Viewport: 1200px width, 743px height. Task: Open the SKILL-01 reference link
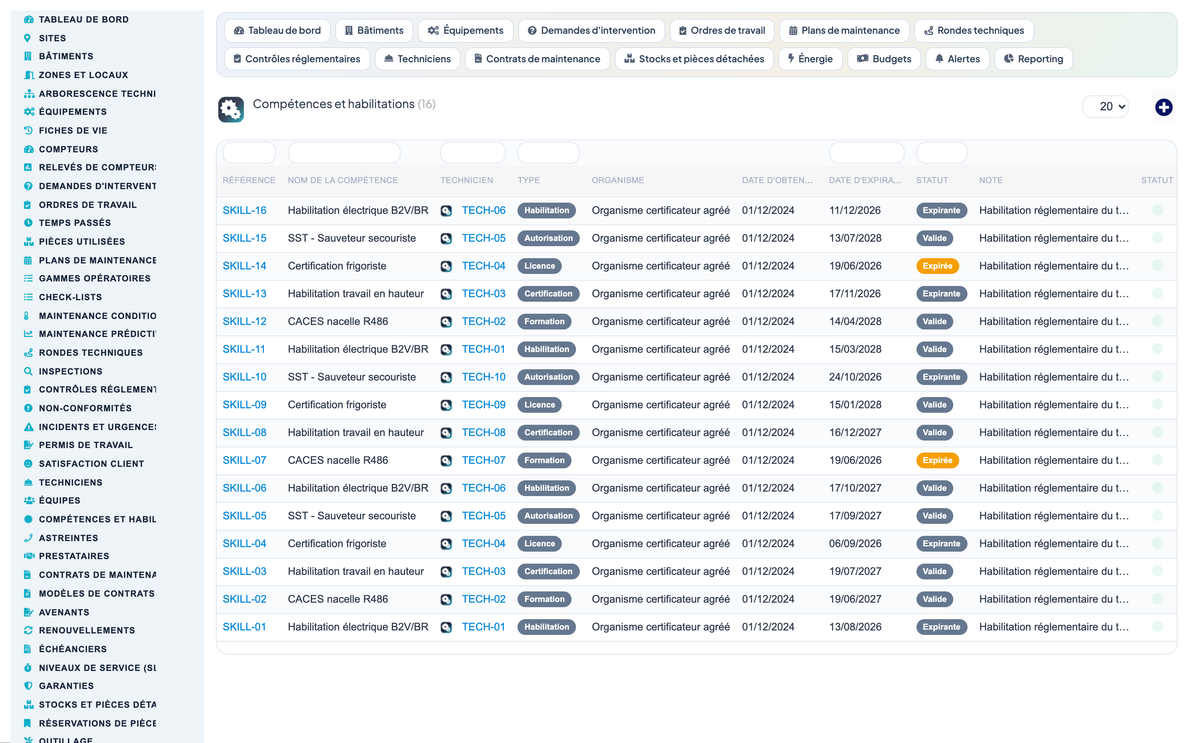244,627
